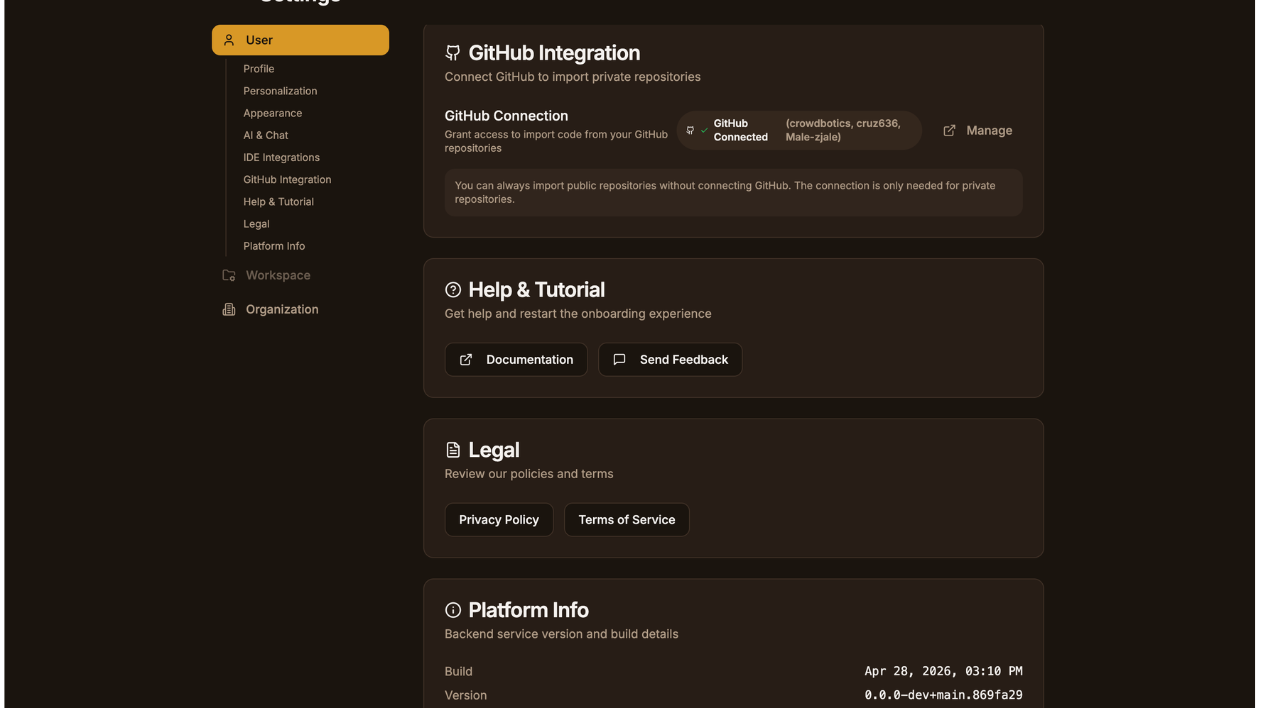
Task: Click the Legal document icon
Action: [x=453, y=450]
